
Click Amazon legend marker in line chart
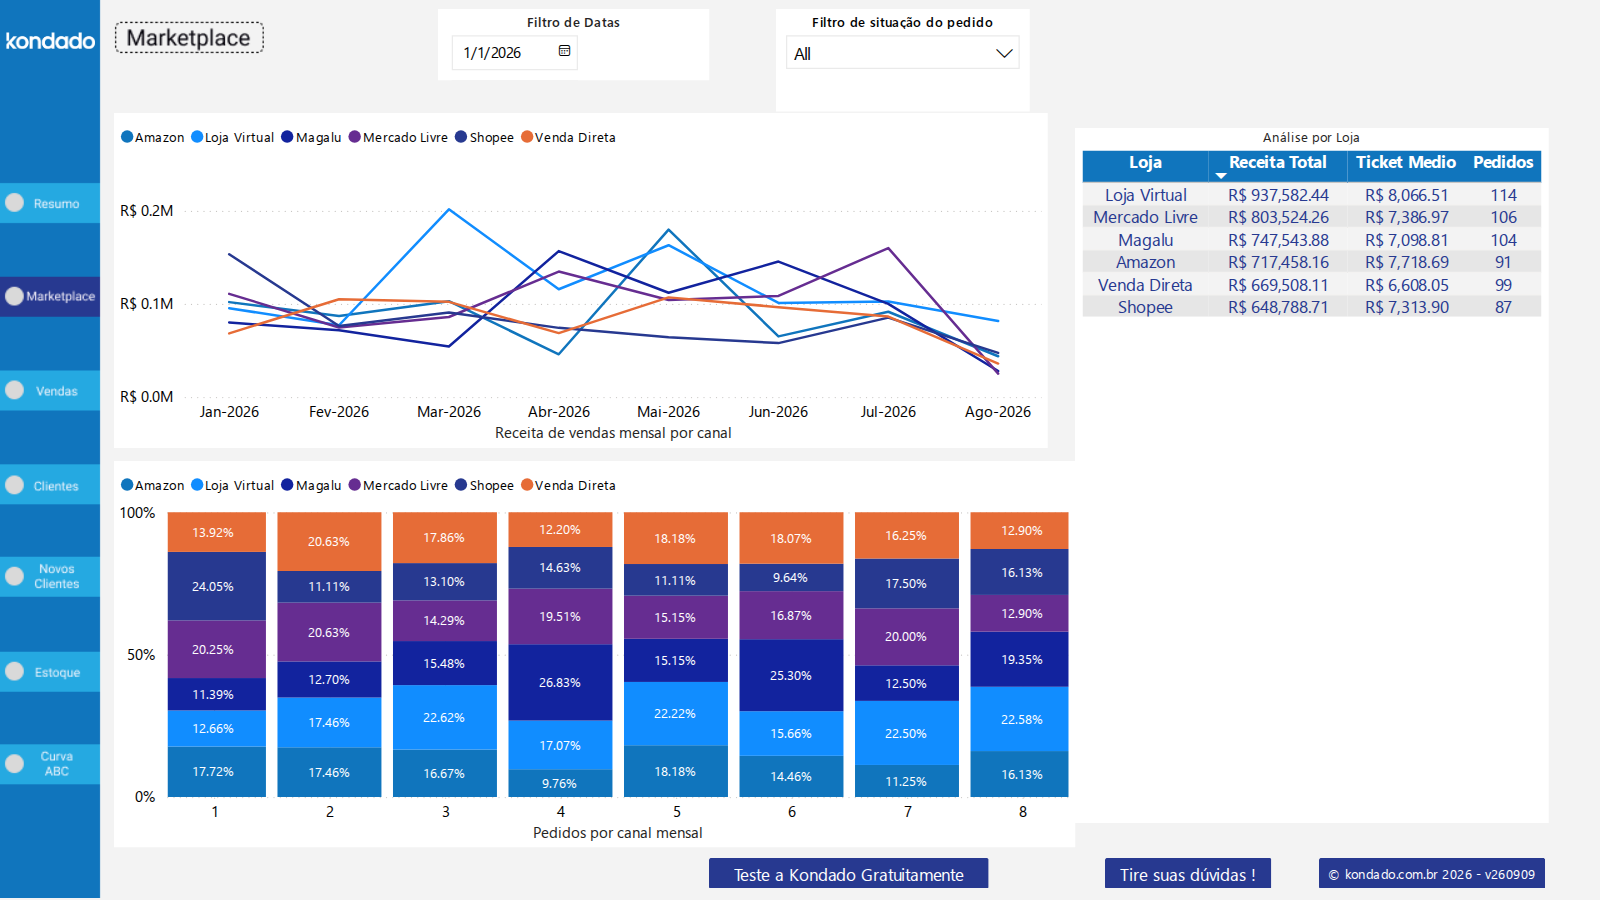click(x=127, y=137)
